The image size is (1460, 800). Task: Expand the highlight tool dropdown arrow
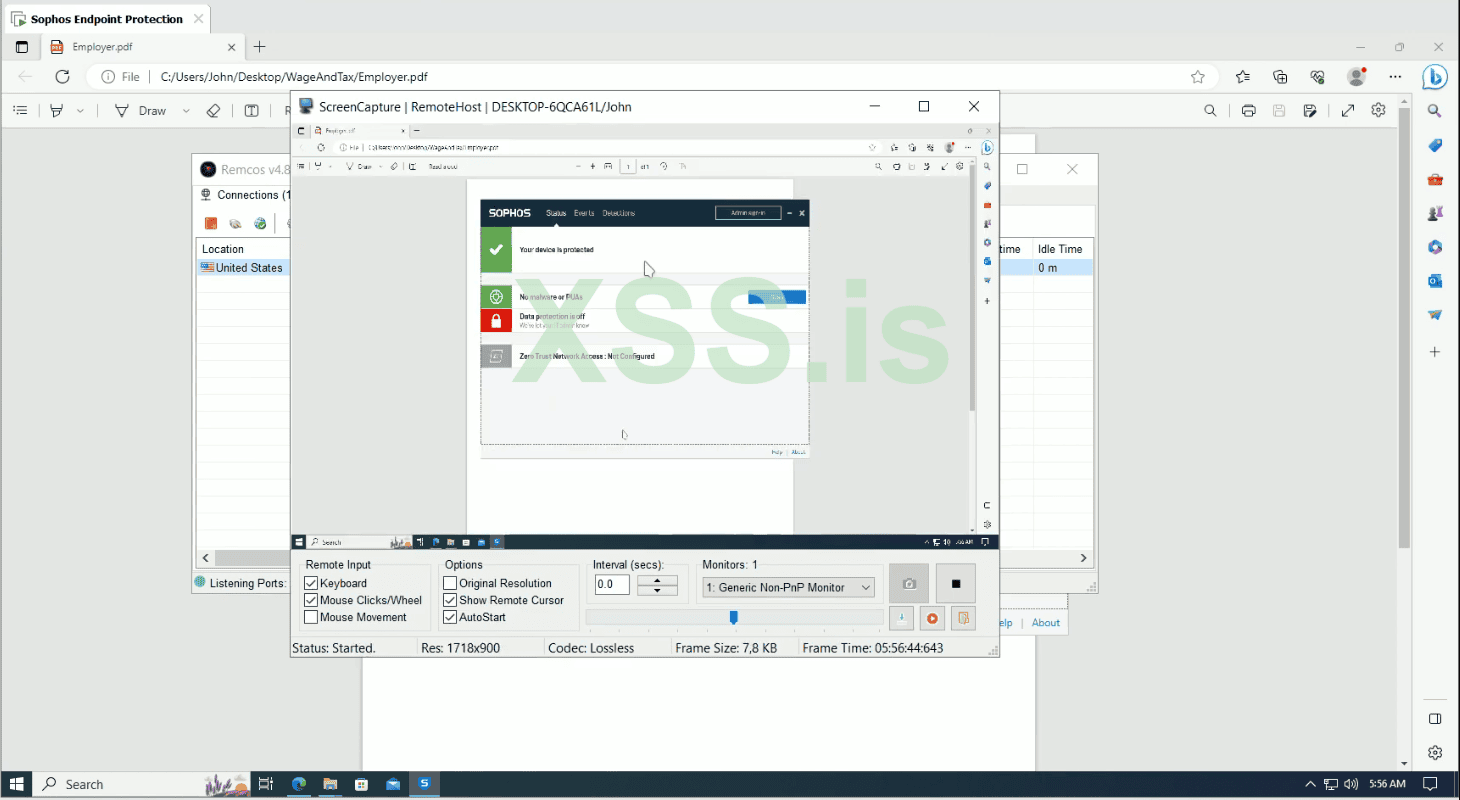click(80, 111)
